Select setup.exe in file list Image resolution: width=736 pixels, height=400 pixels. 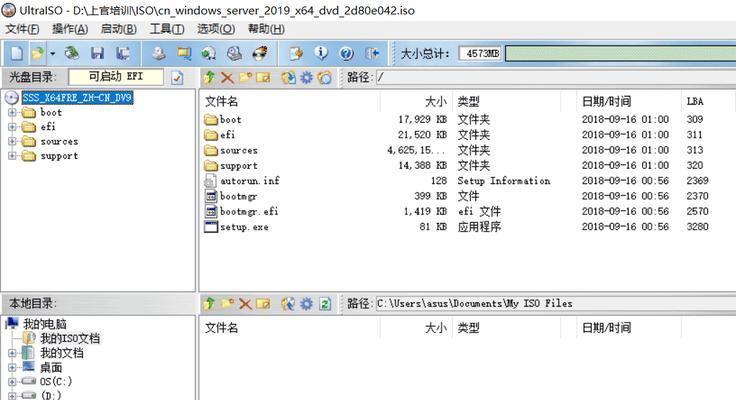point(244,227)
